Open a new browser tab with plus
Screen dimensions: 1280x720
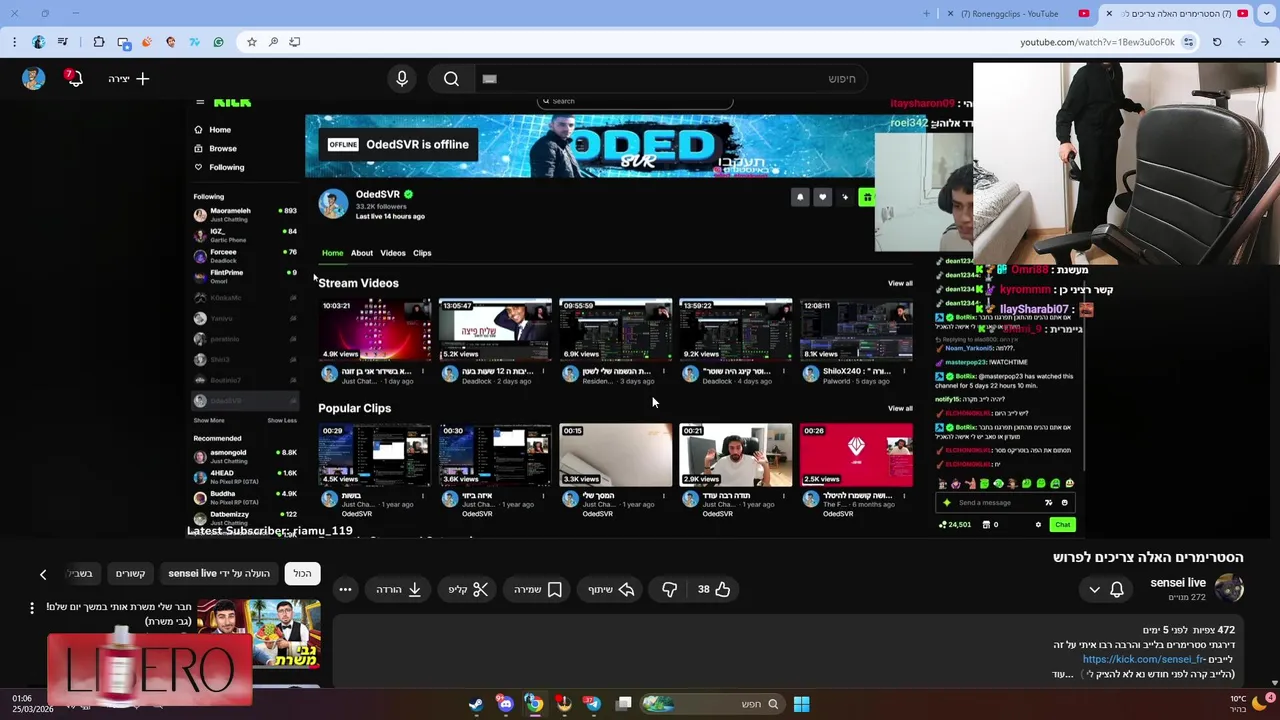click(x=927, y=14)
